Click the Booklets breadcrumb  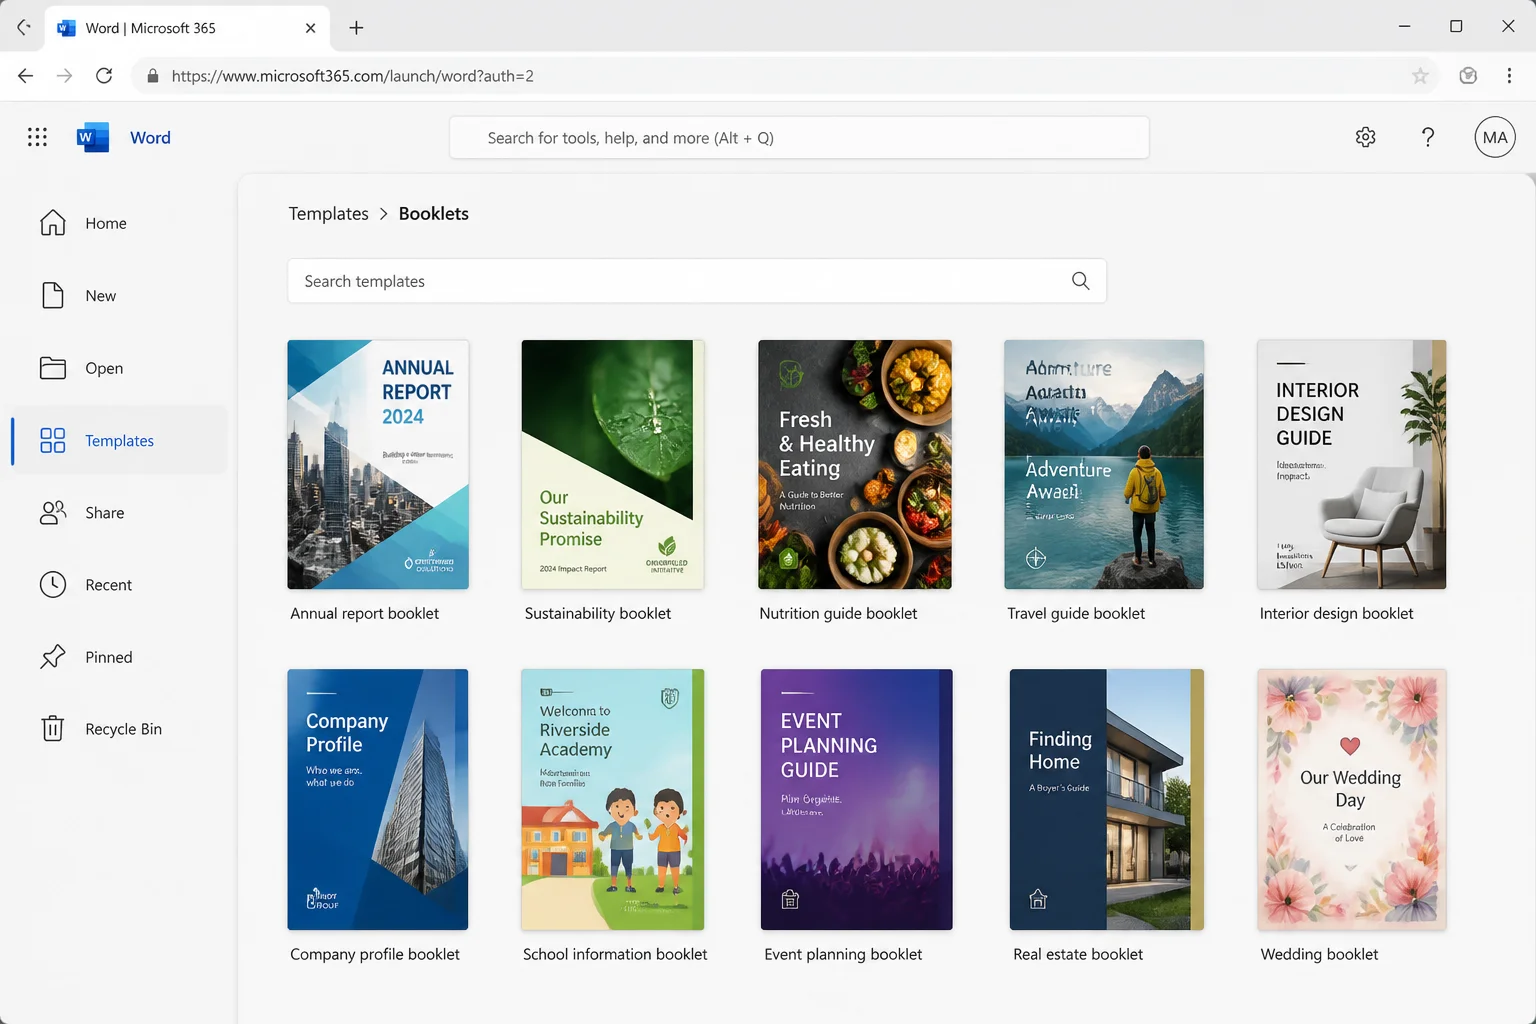pos(433,214)
